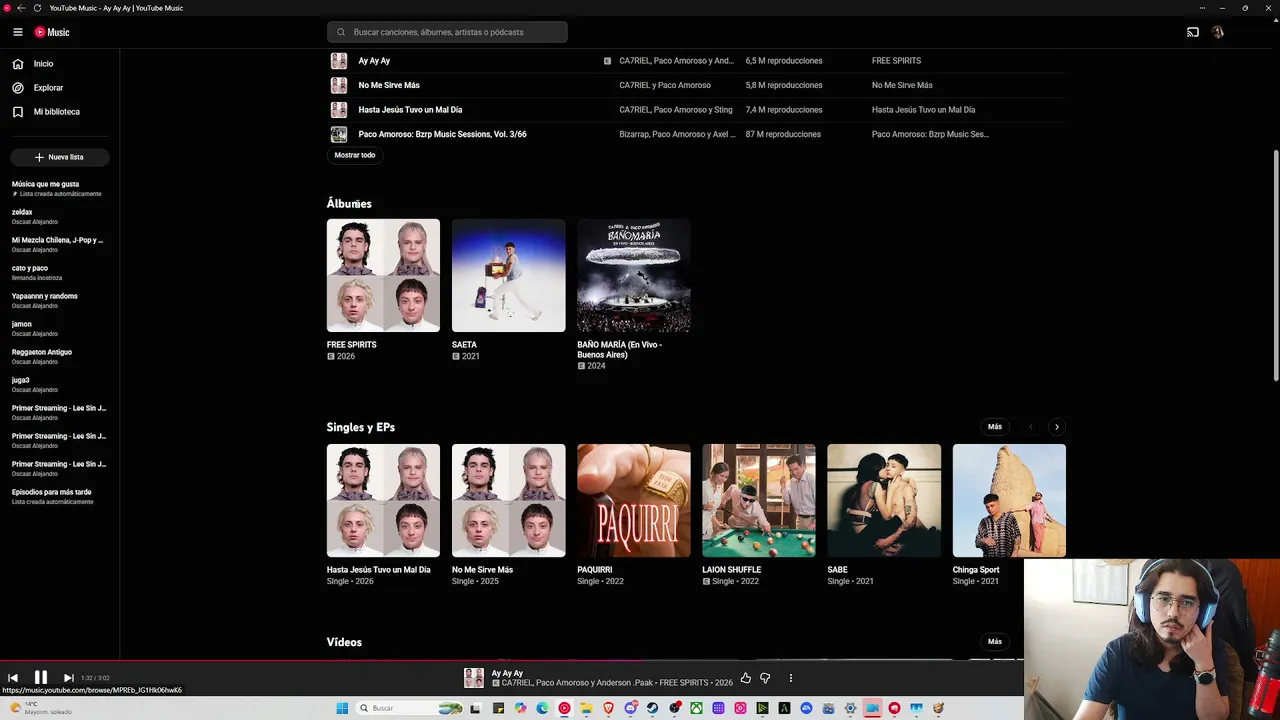The height and width of the screenshot is (720, 1280).
Task: Open the account avatar menu
Action: point(1217,32)
